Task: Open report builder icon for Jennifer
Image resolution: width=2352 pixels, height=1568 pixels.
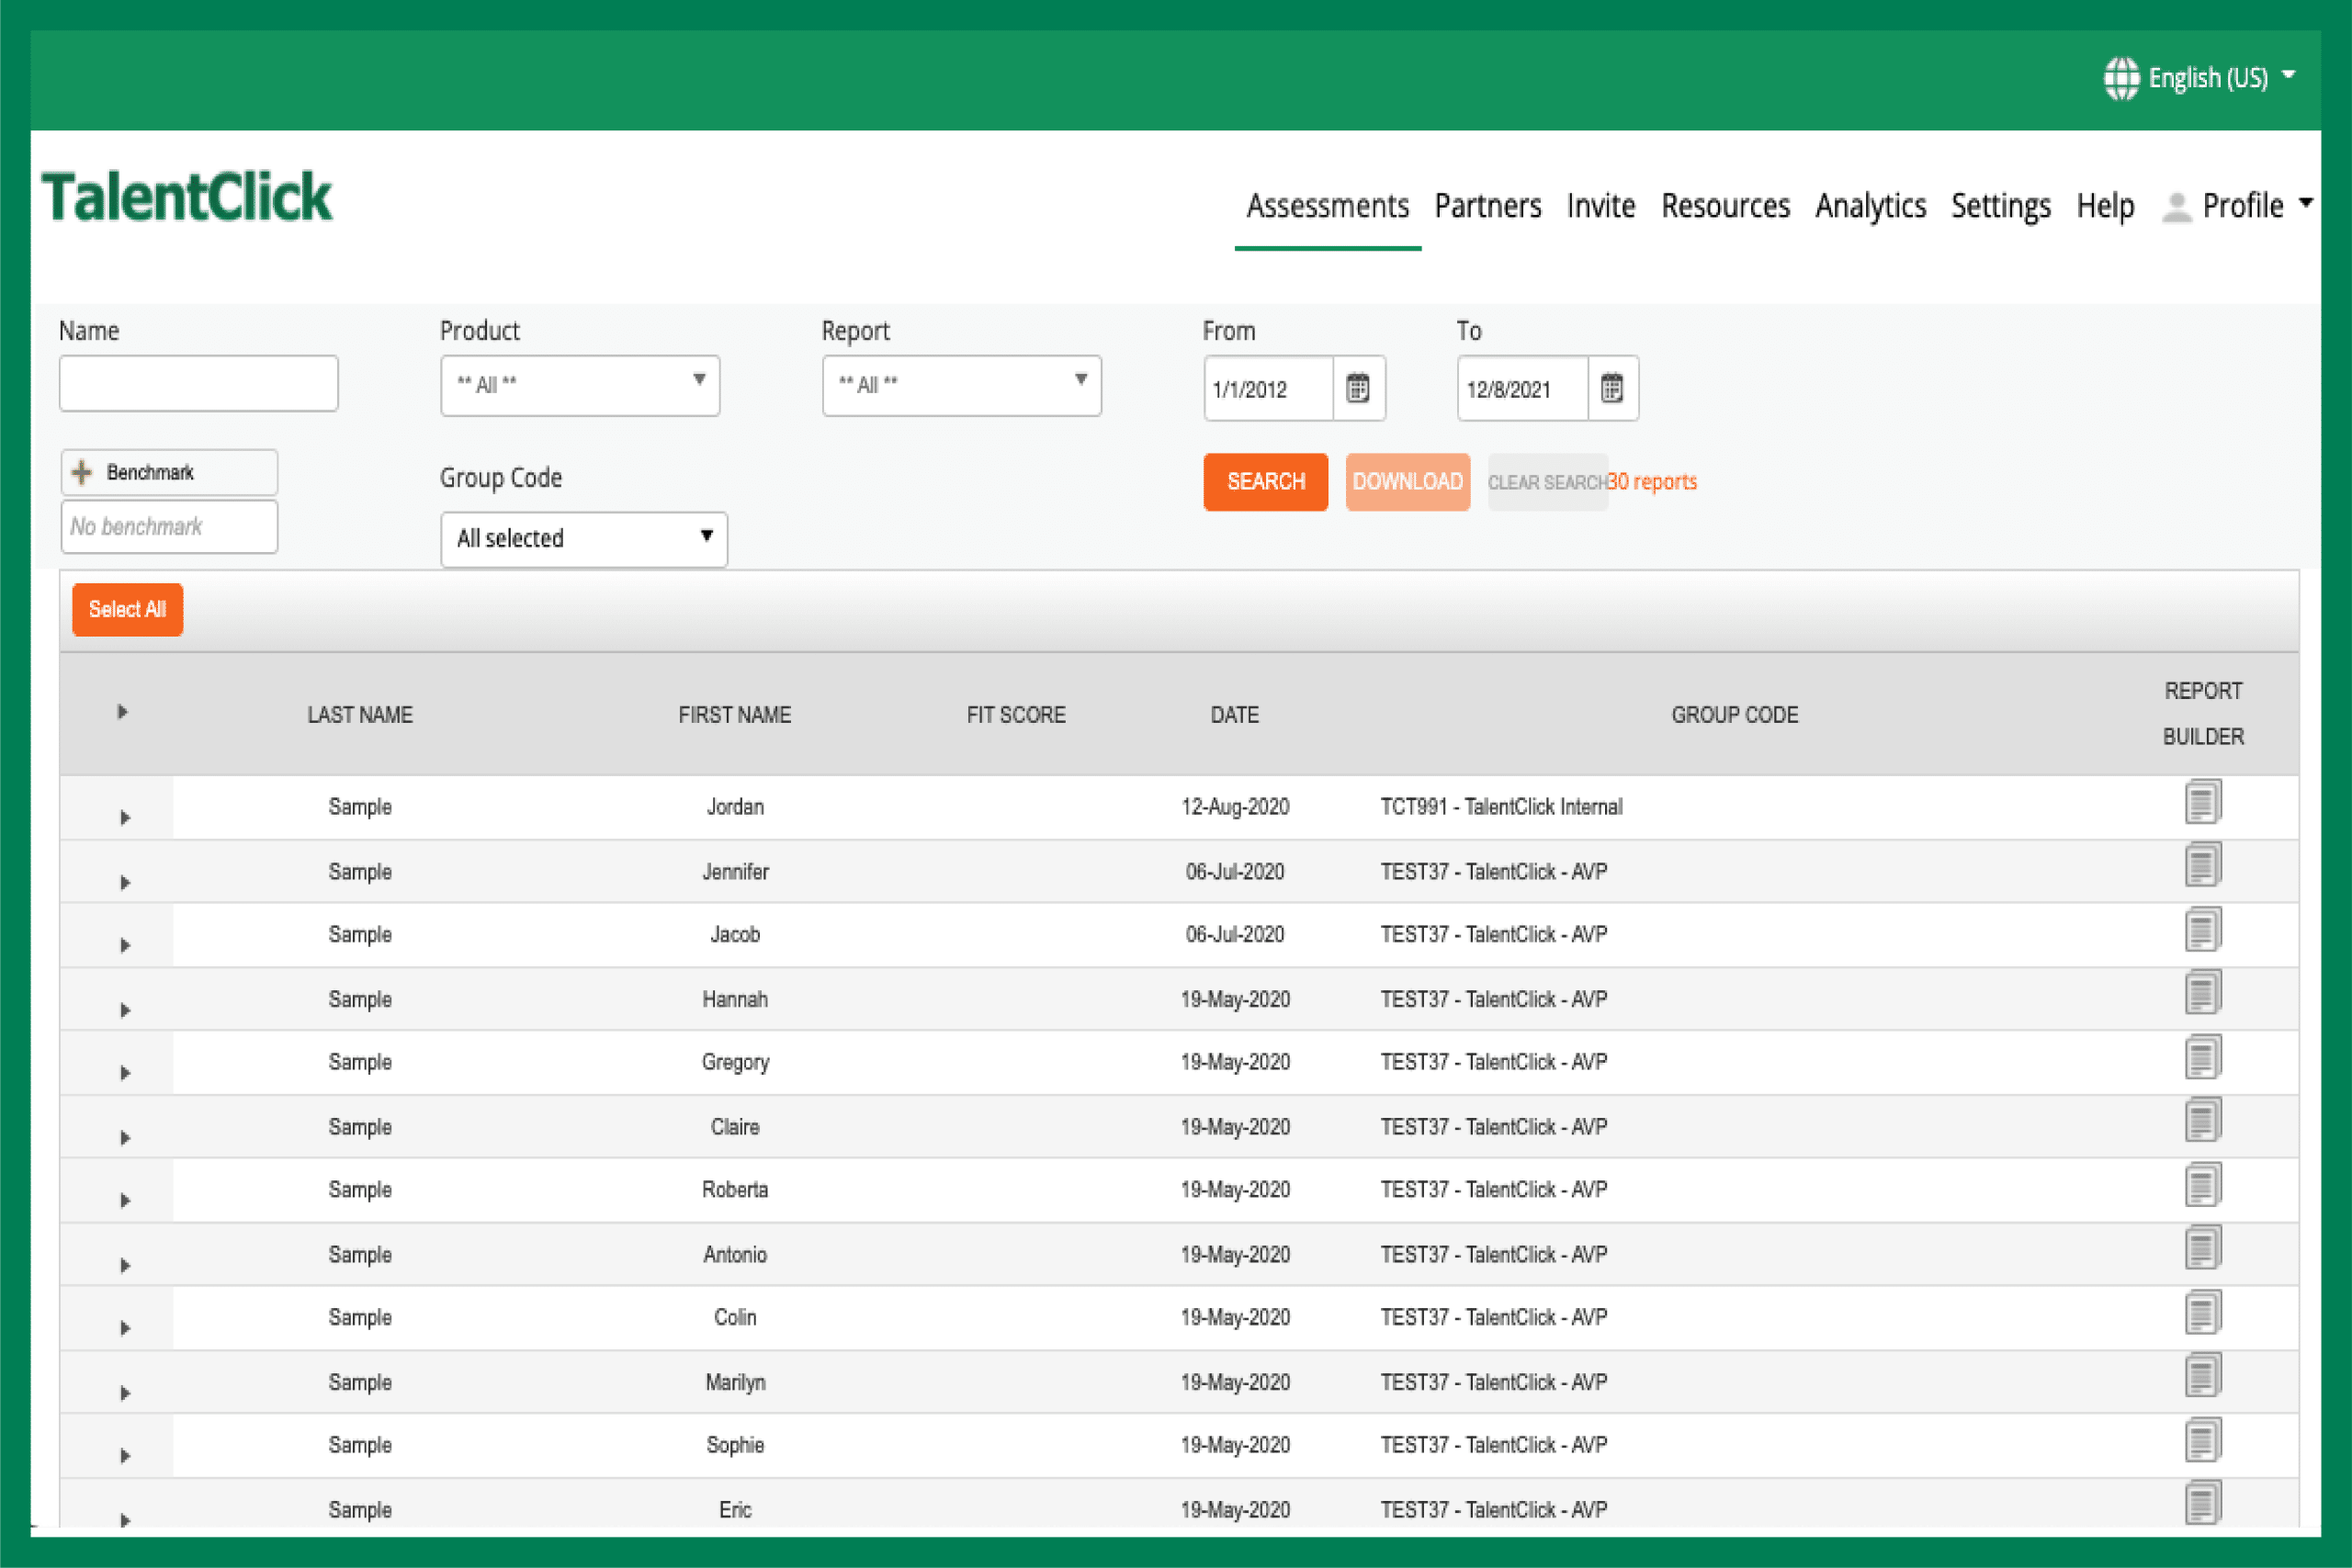Action: pyautogui.click(x=2202, y=866)
